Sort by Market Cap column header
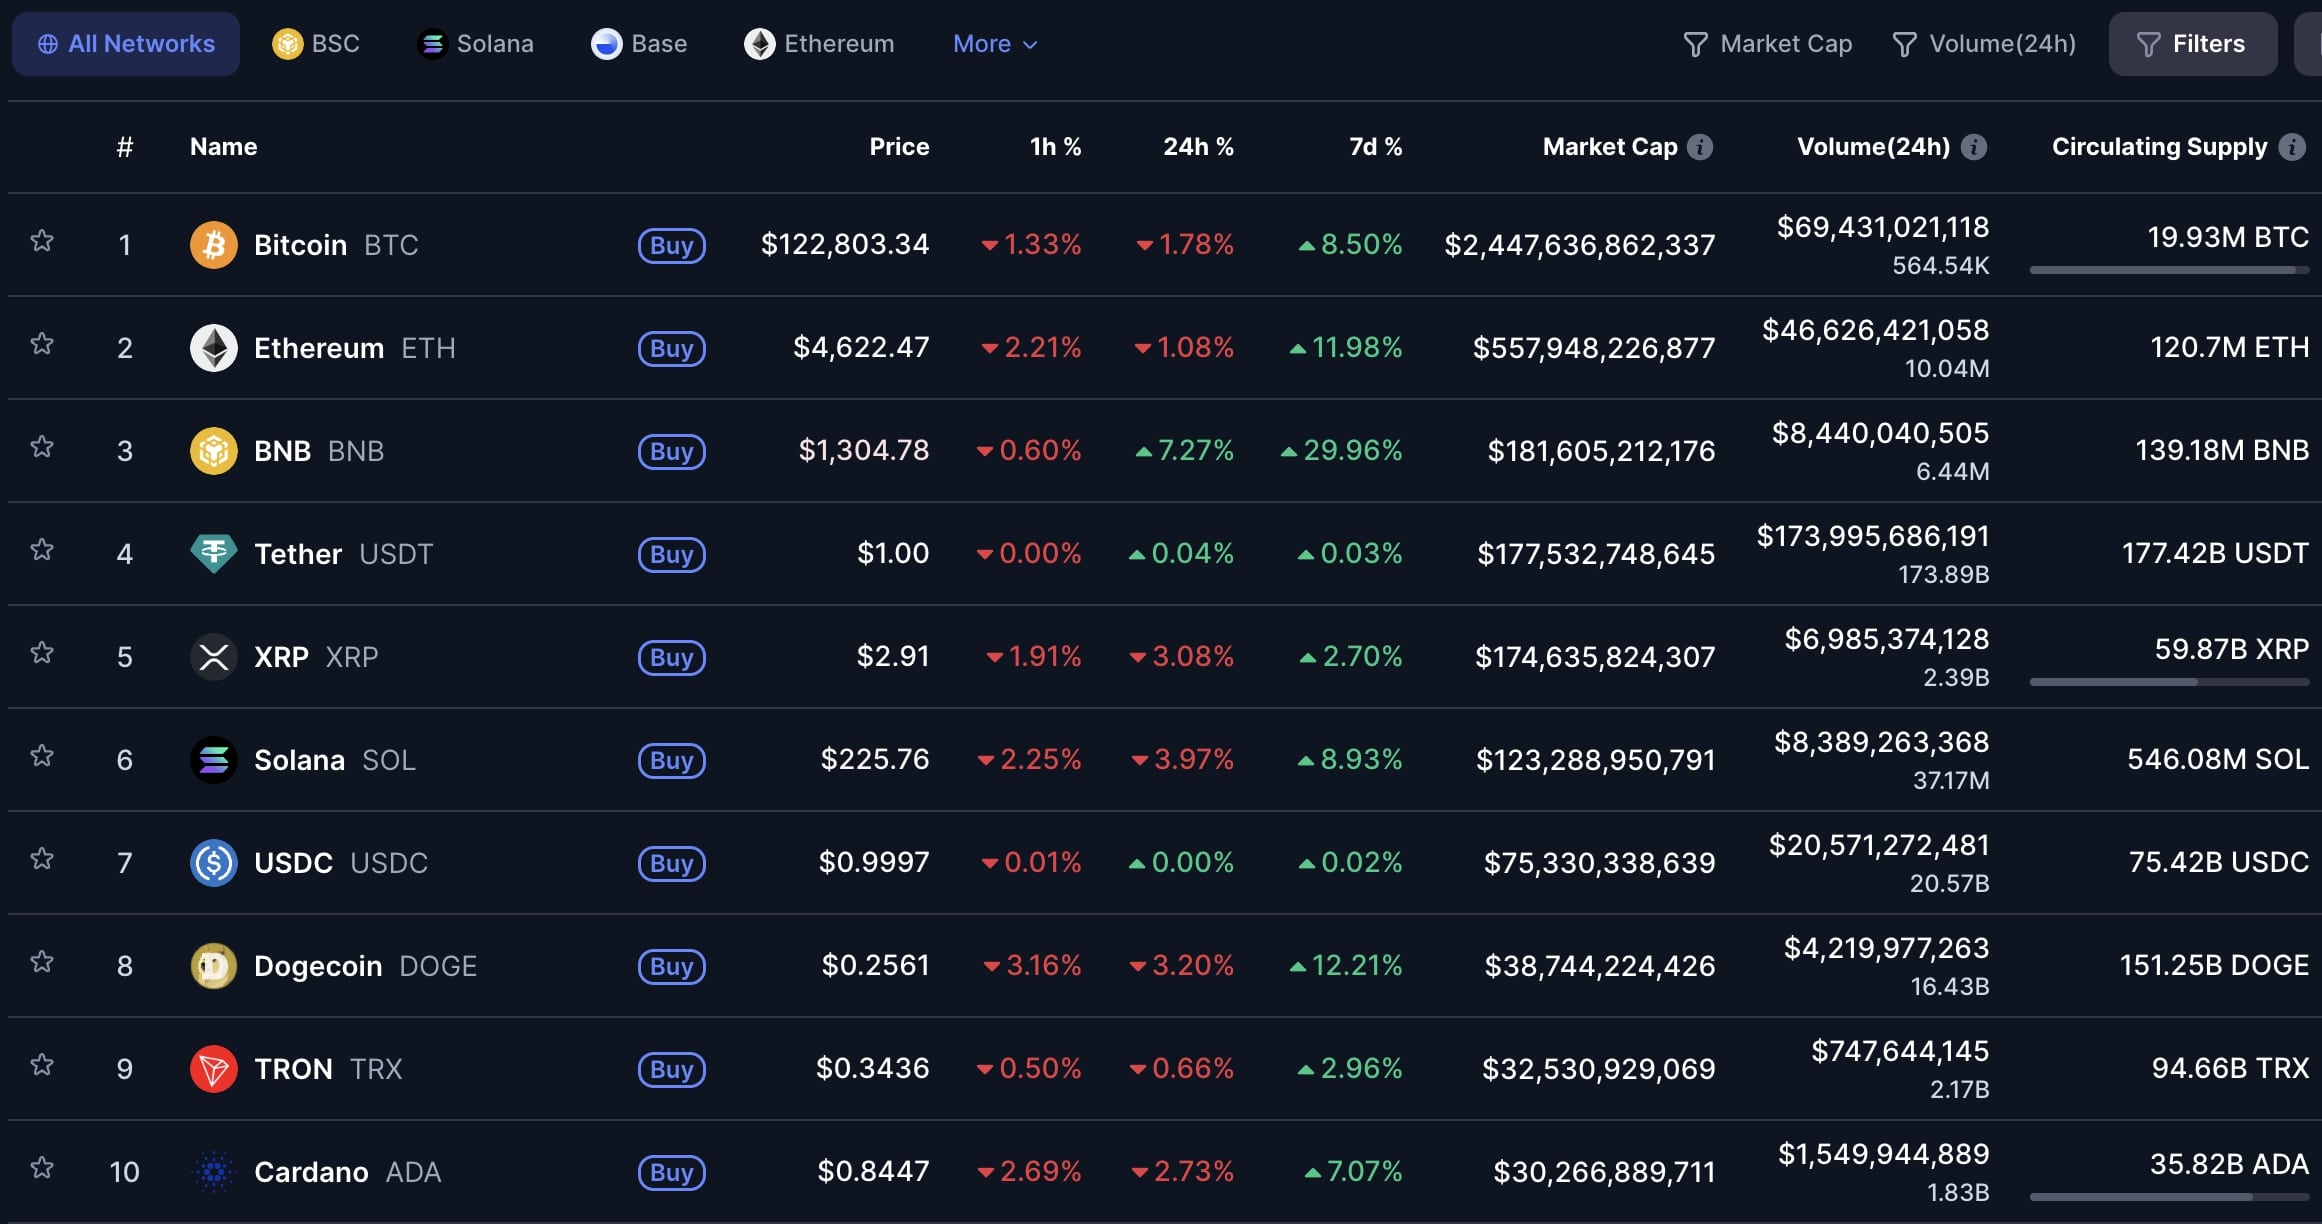Screen dimensions: 2322x1224 coord(1610,147)
